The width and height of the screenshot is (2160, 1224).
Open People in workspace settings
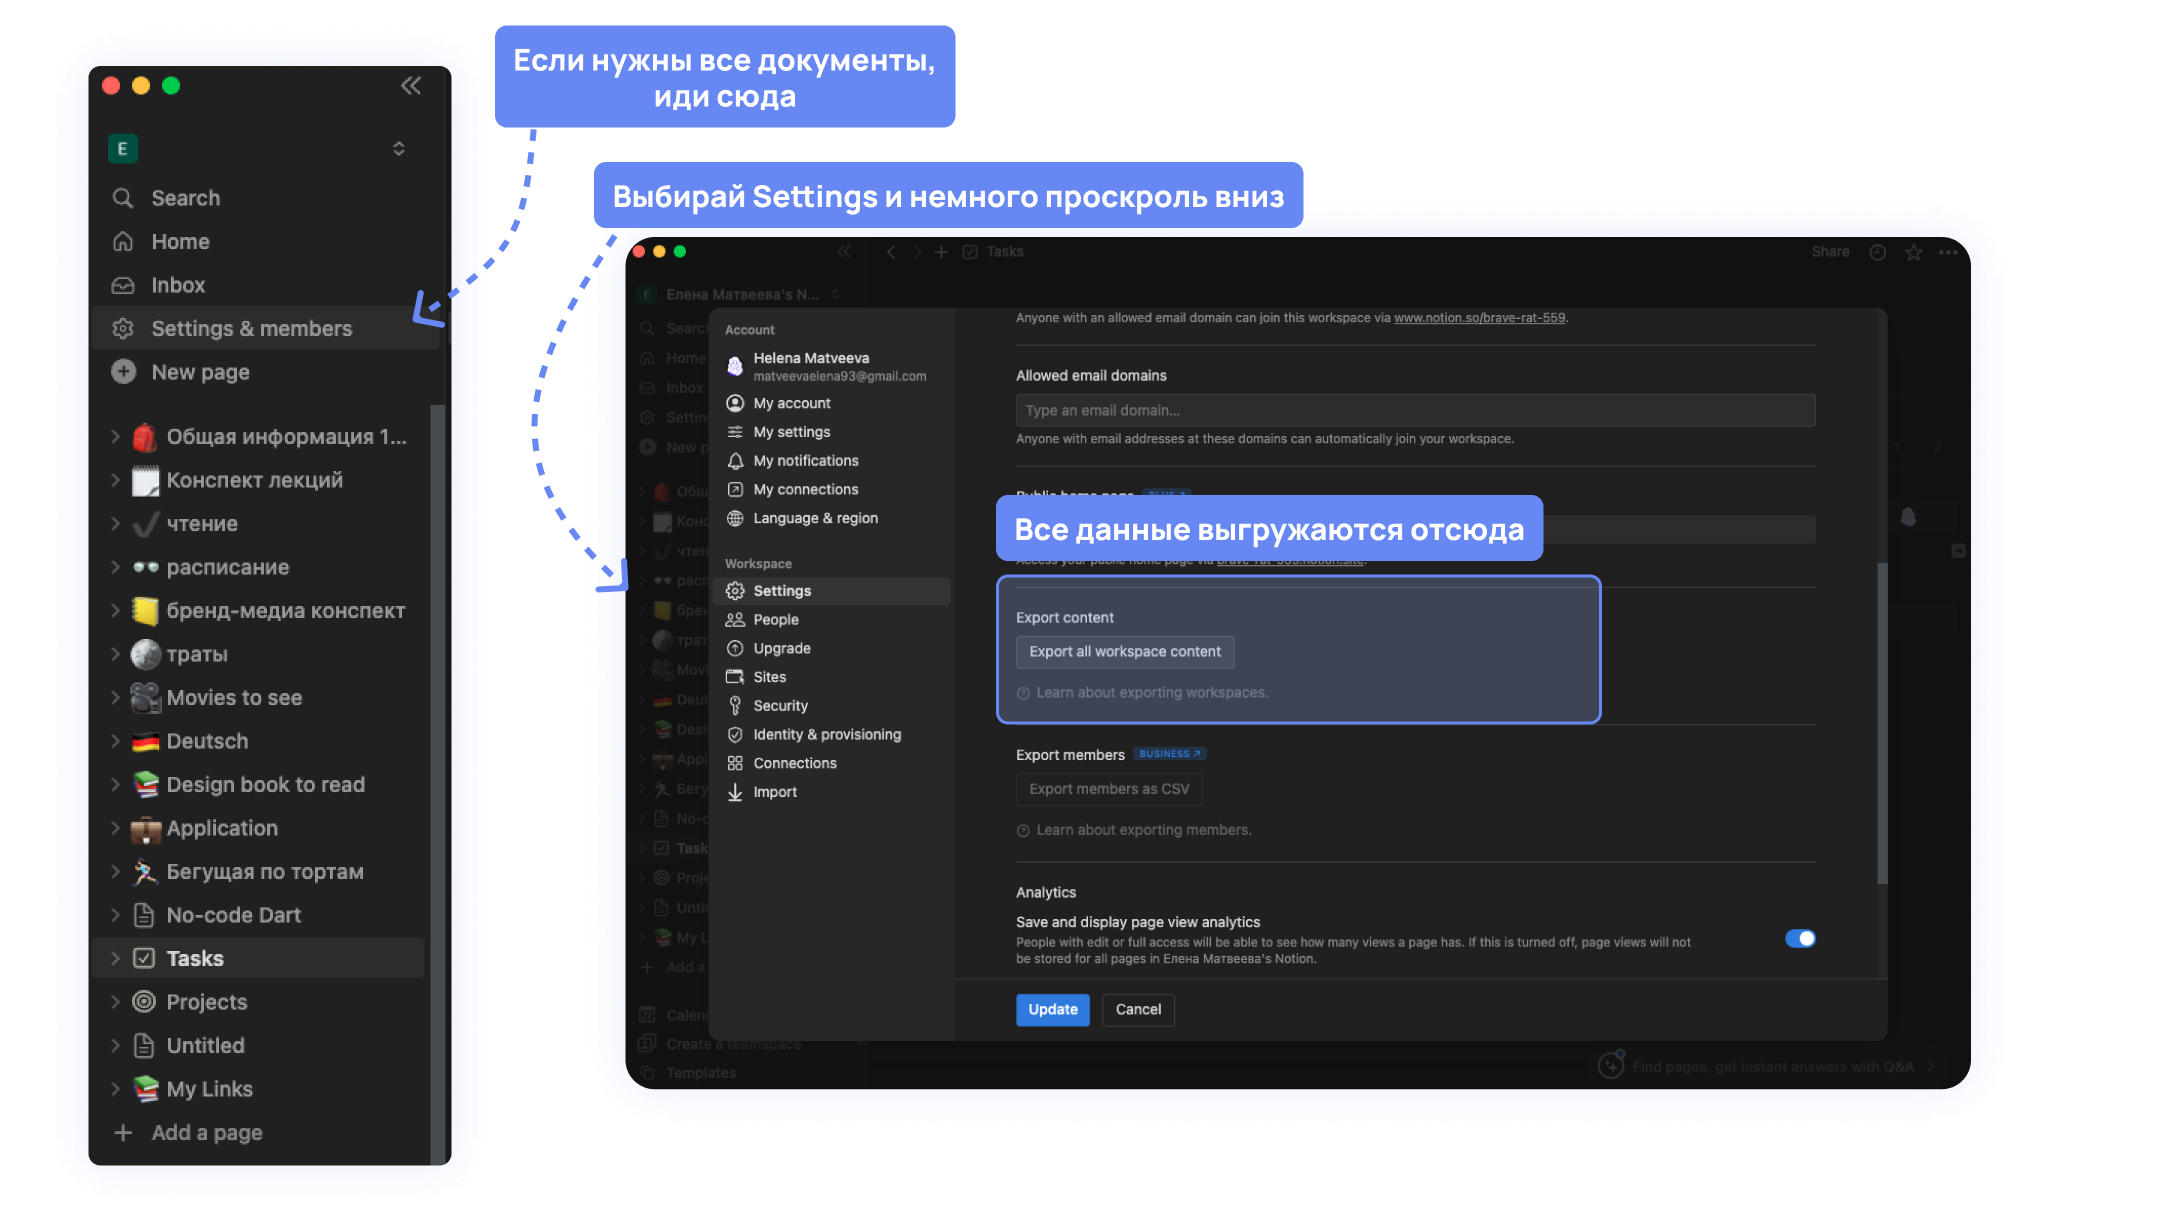click(775, 620)
